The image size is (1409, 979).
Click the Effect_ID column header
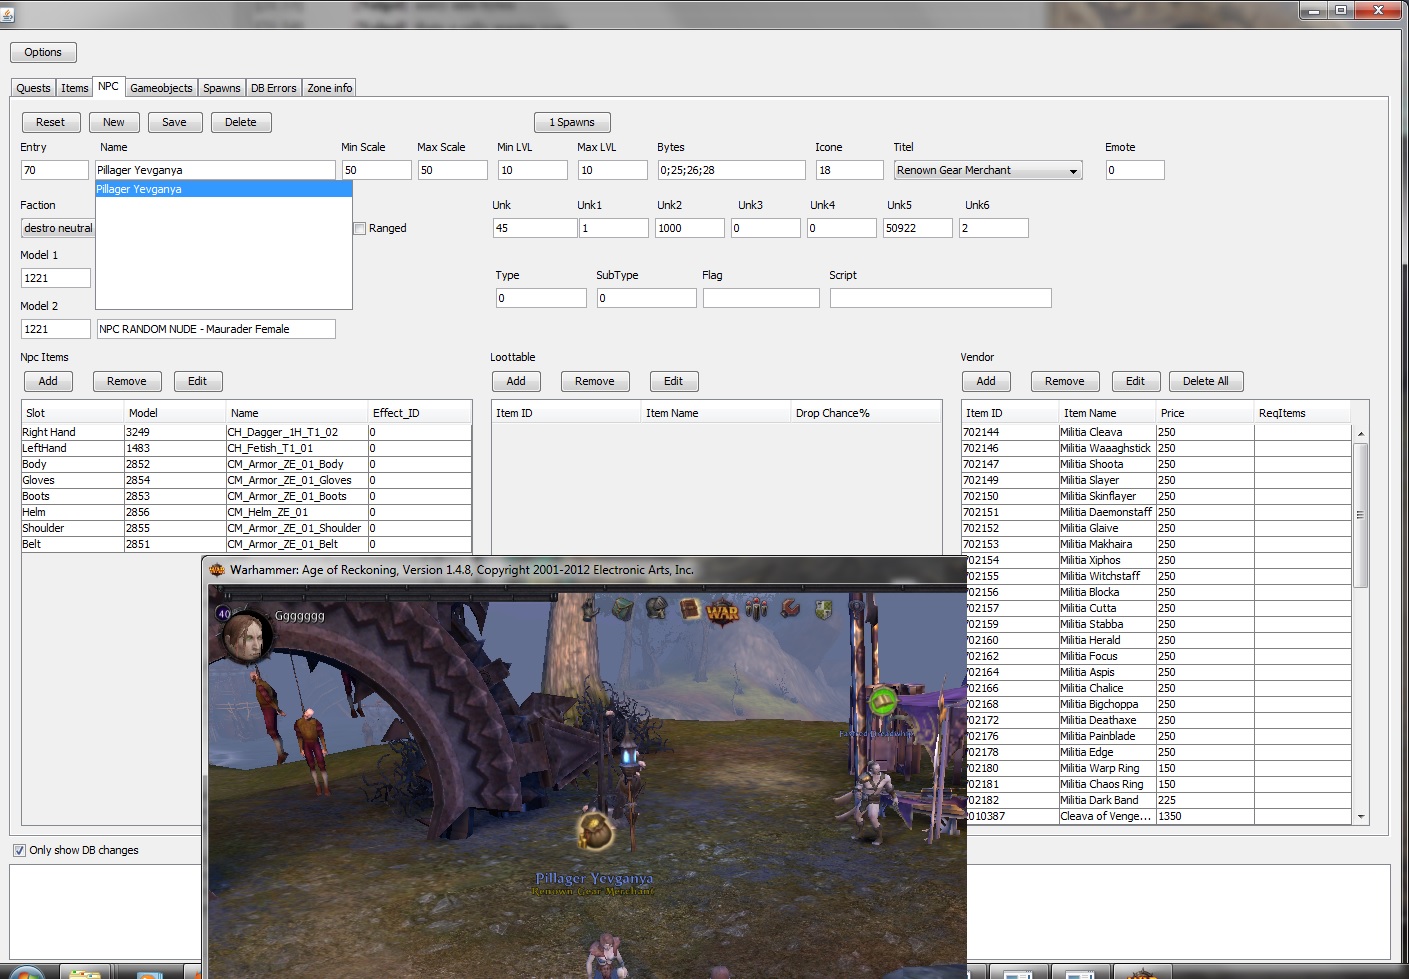coord(419,413)
